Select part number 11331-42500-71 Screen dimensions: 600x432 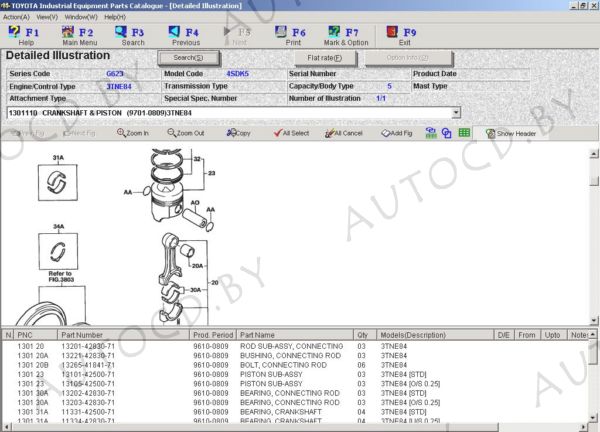point(88,412)
